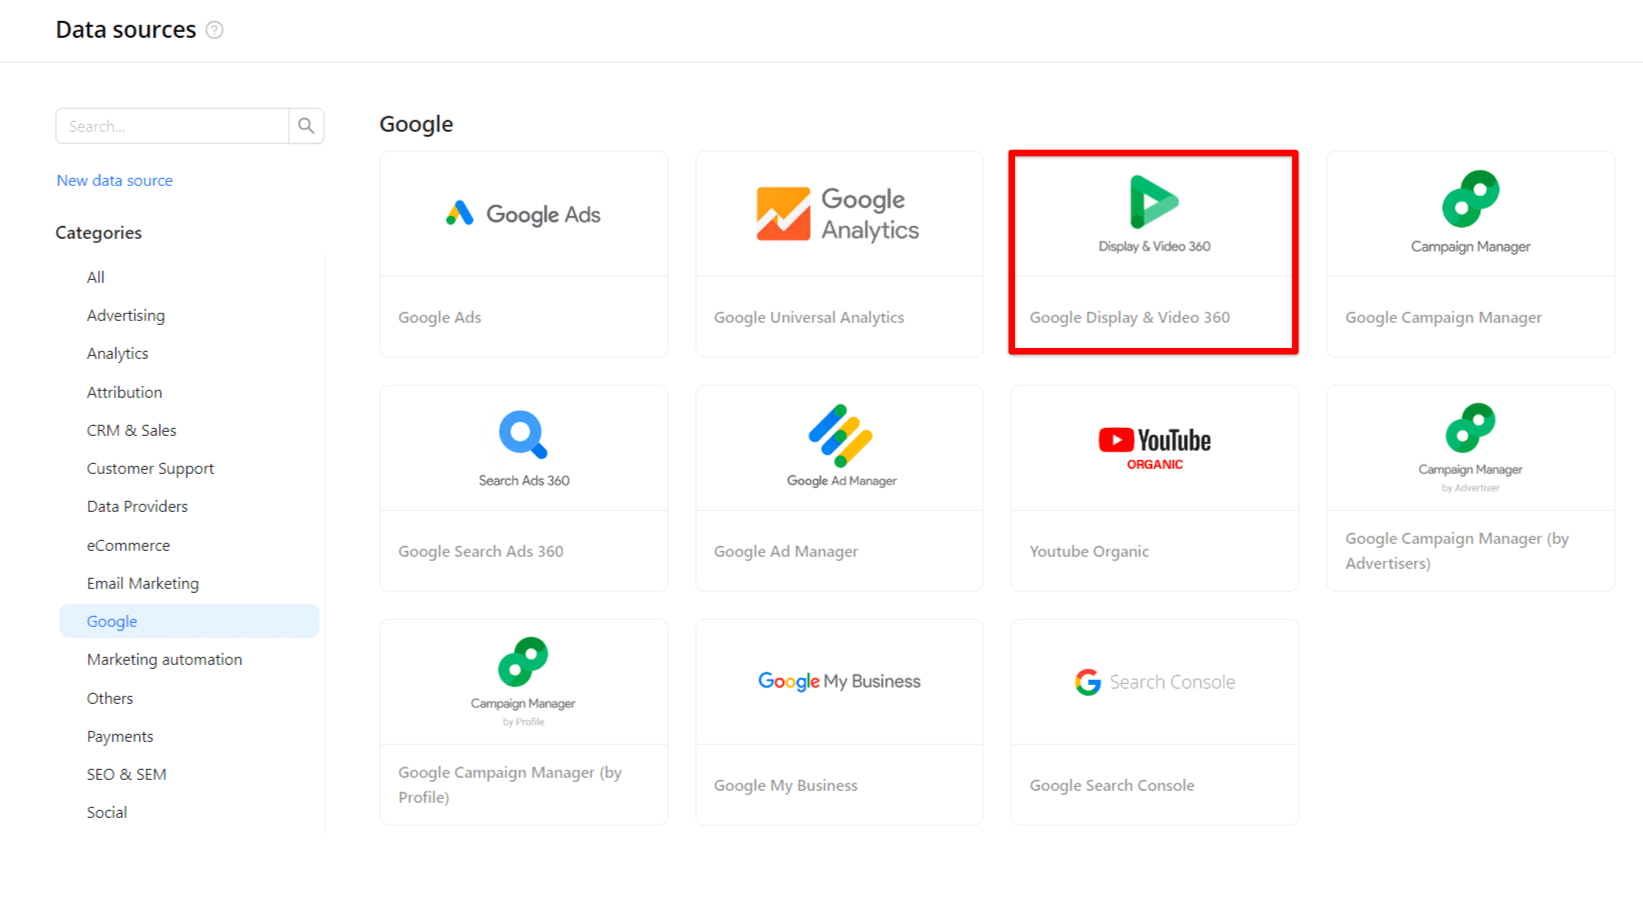Image resolution: width=1643 pixels, height=912 pixels.
Task: Click the Google My Business logo
Action: coord(839,681)
